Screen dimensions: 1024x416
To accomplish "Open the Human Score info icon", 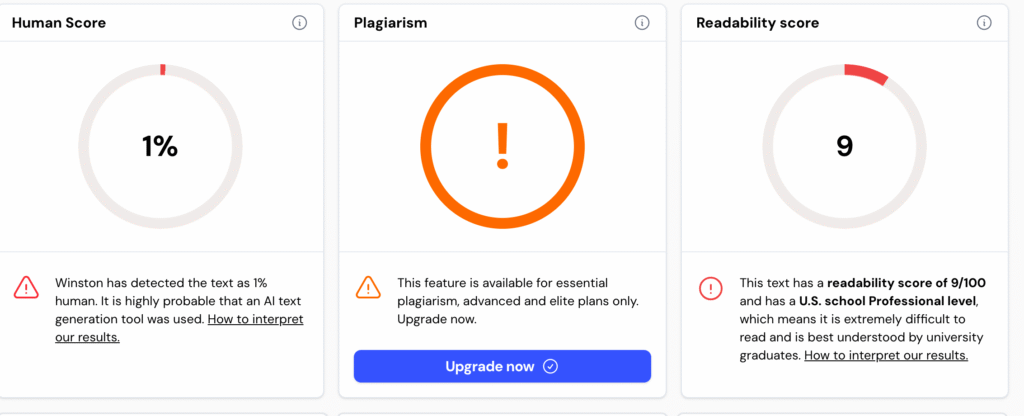I will [299, 23].
